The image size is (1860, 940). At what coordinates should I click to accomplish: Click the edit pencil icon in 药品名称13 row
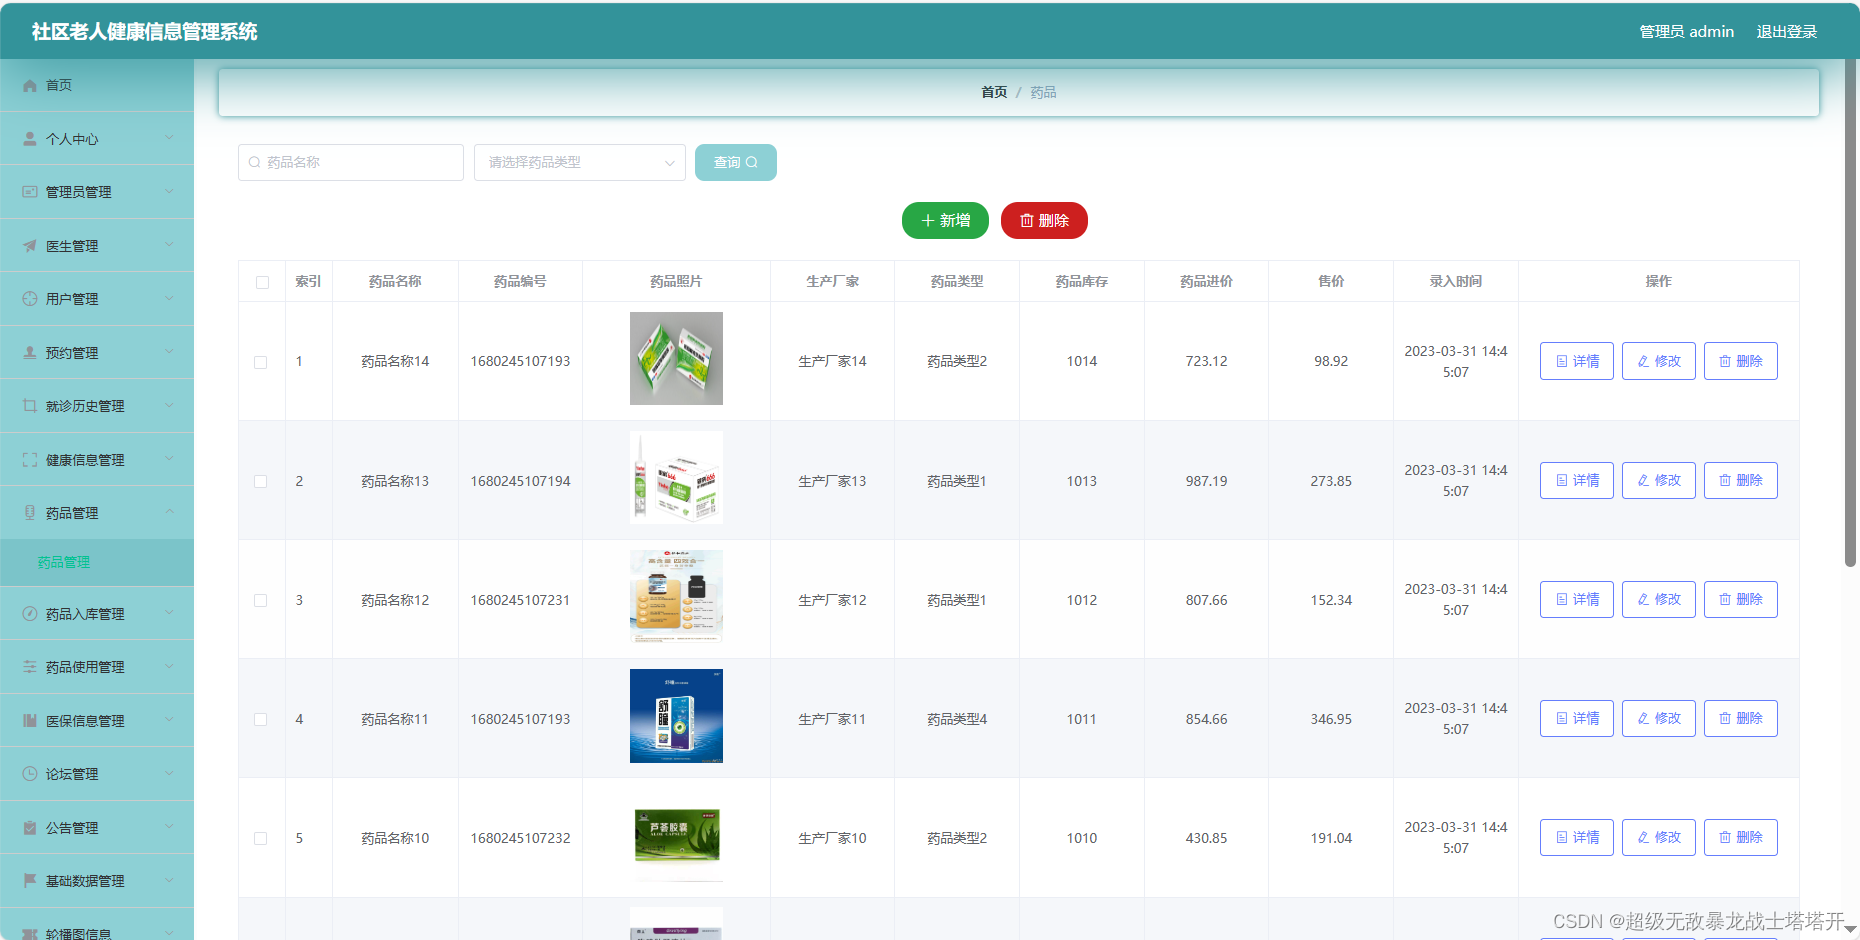click(1643, 480)
